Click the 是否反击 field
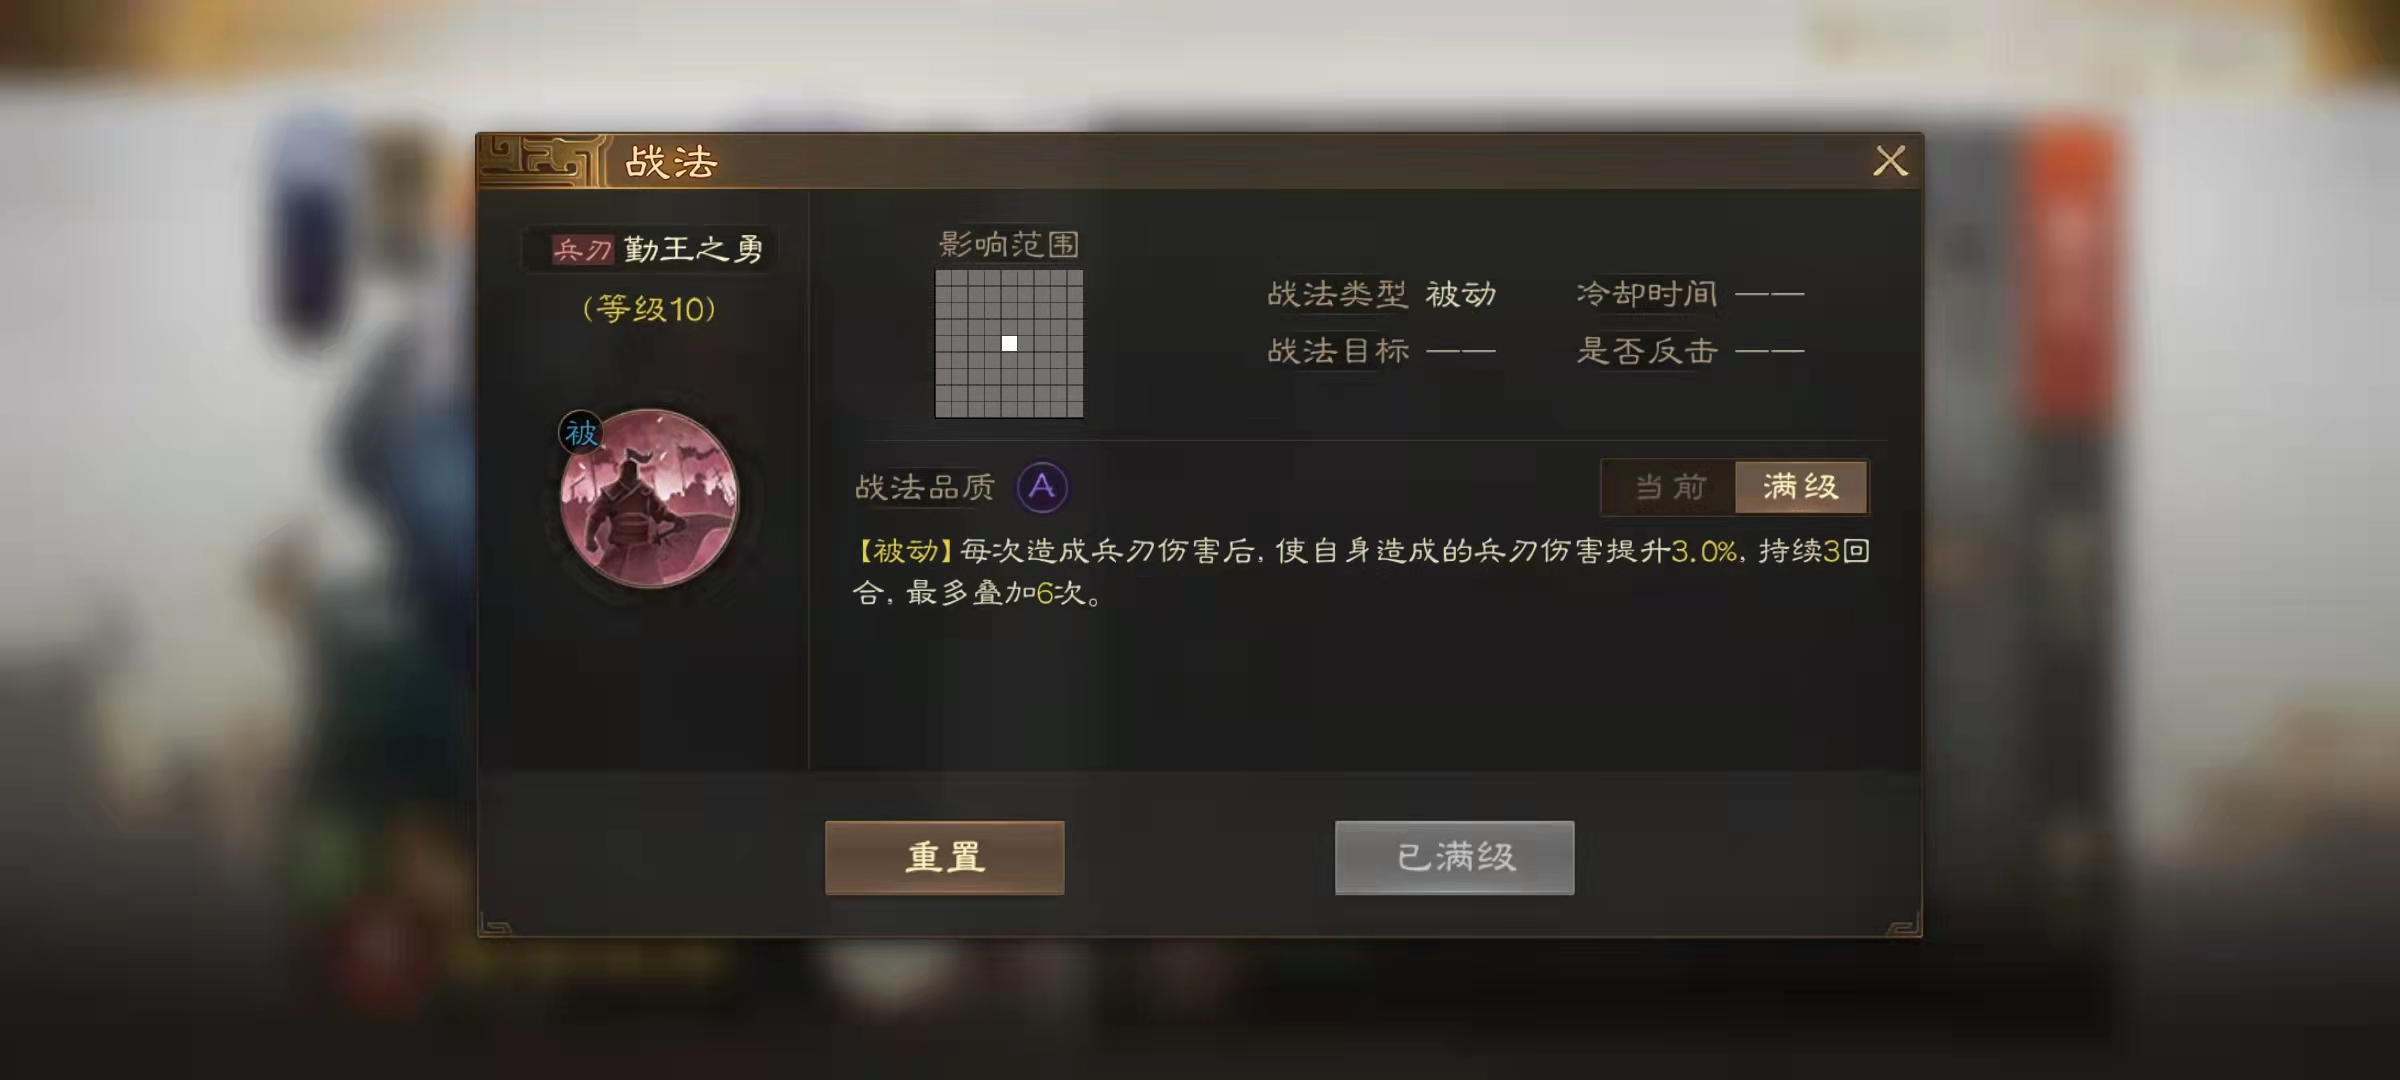2400x1080 pixels. coord(1690,351)
